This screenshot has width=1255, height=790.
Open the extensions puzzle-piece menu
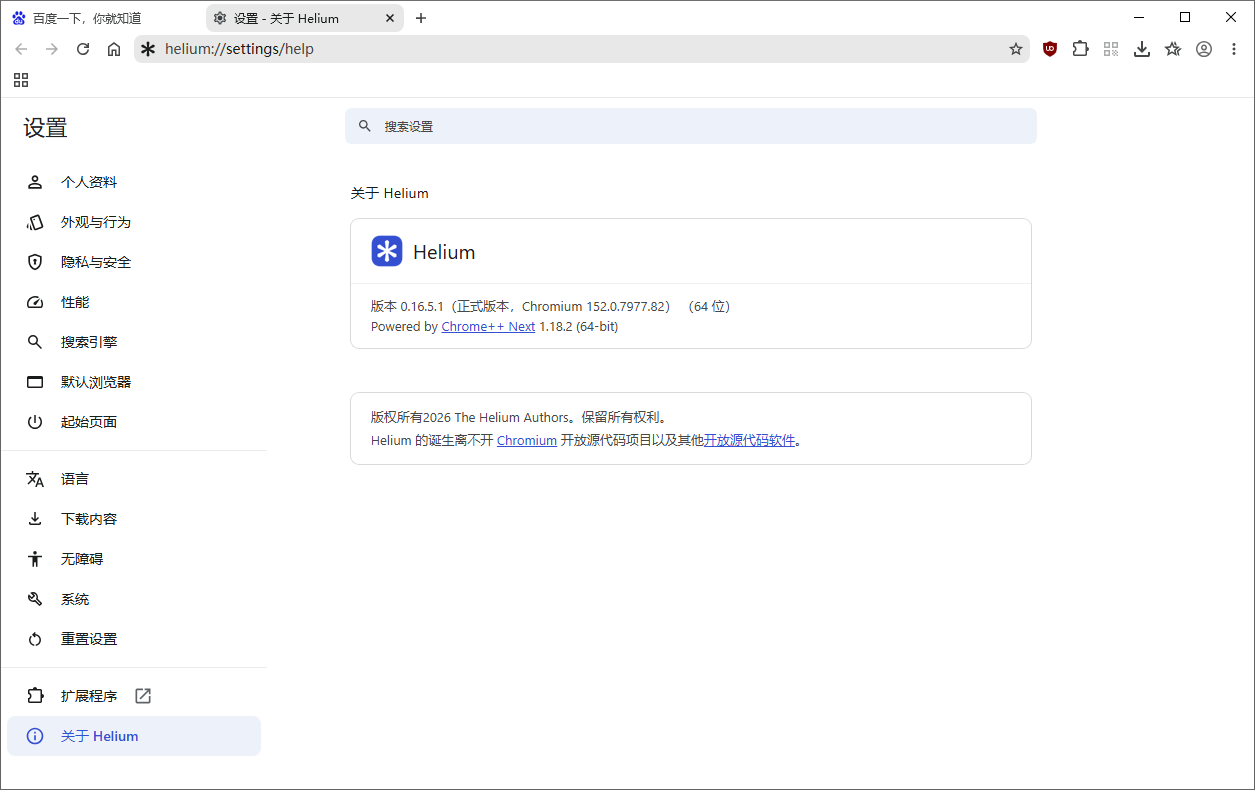click(x=1080, y=49)
